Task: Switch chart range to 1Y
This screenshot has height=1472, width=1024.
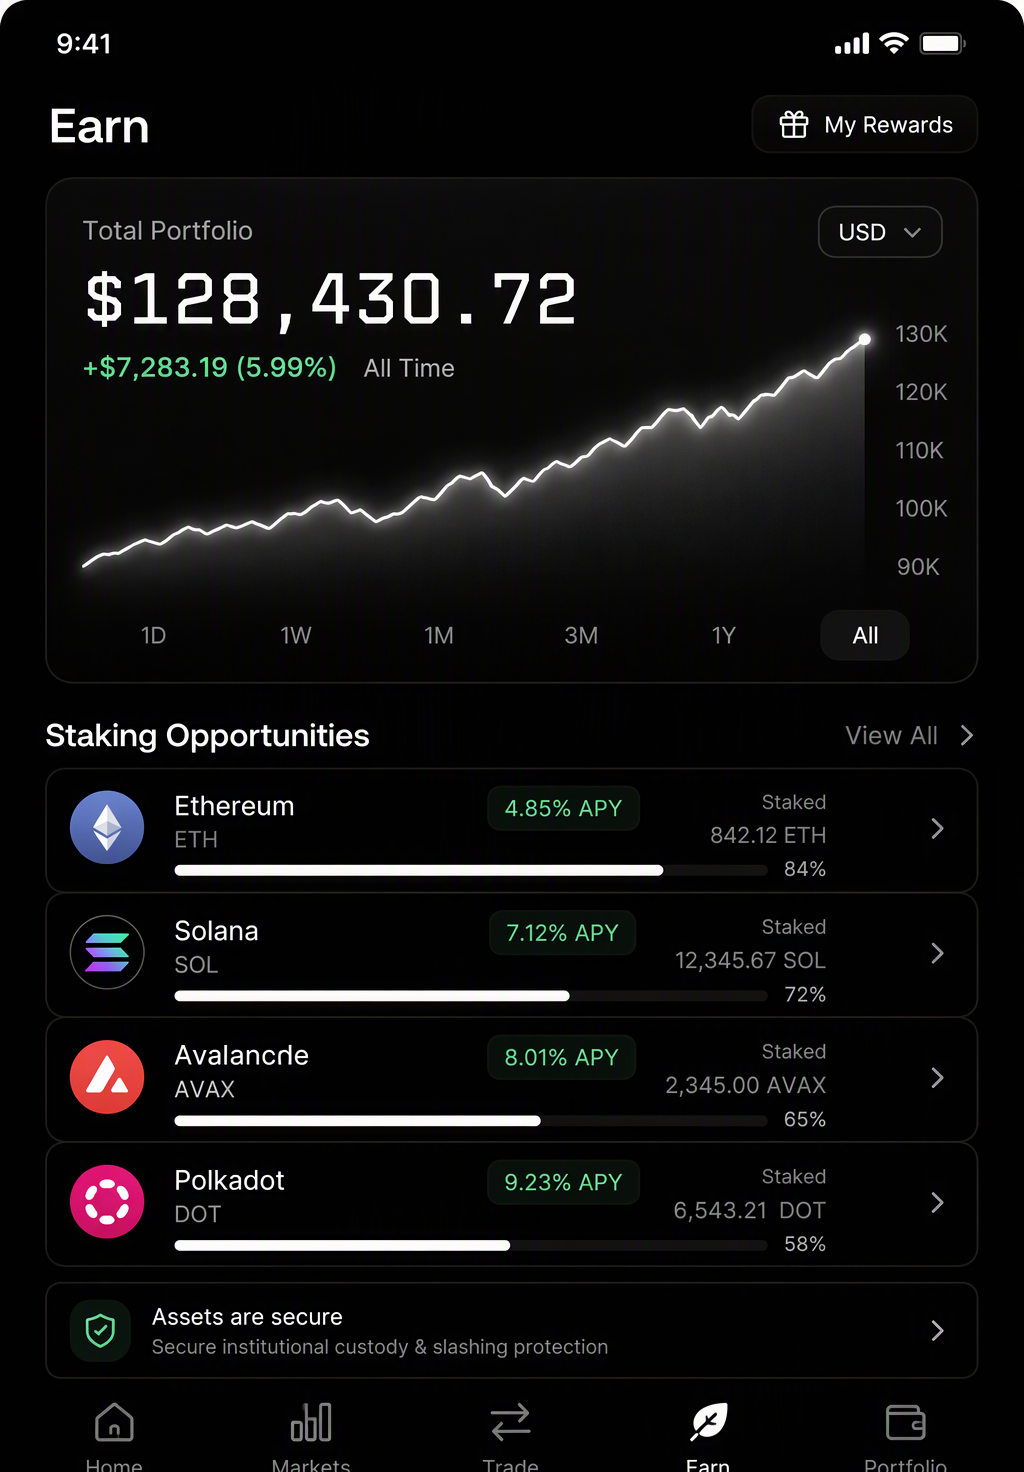Action: click(723, 636)
